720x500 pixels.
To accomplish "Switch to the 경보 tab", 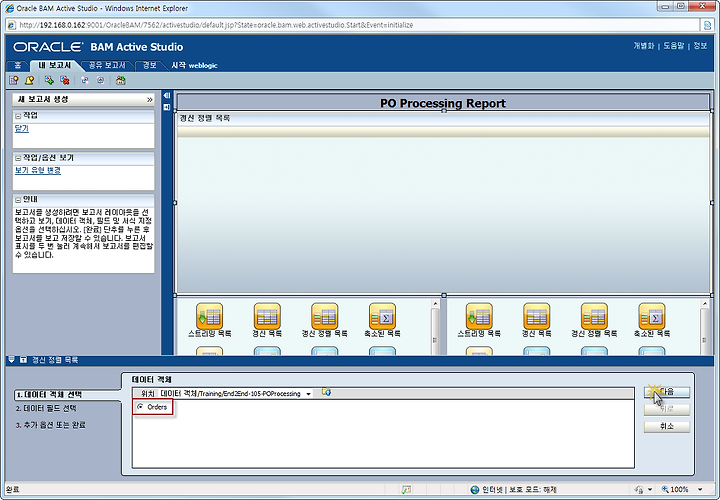I will (149, 66).
